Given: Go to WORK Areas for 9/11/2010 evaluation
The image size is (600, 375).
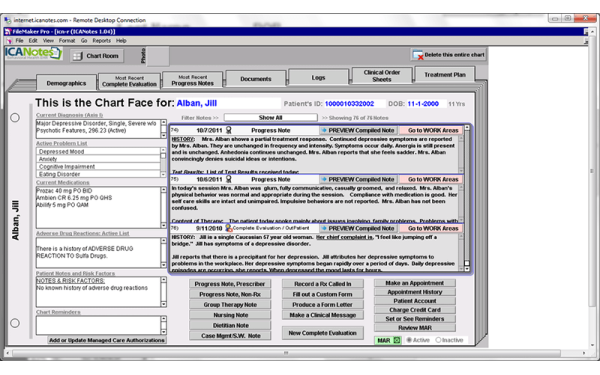Looking at the screenshot, I should coord(430,228).
